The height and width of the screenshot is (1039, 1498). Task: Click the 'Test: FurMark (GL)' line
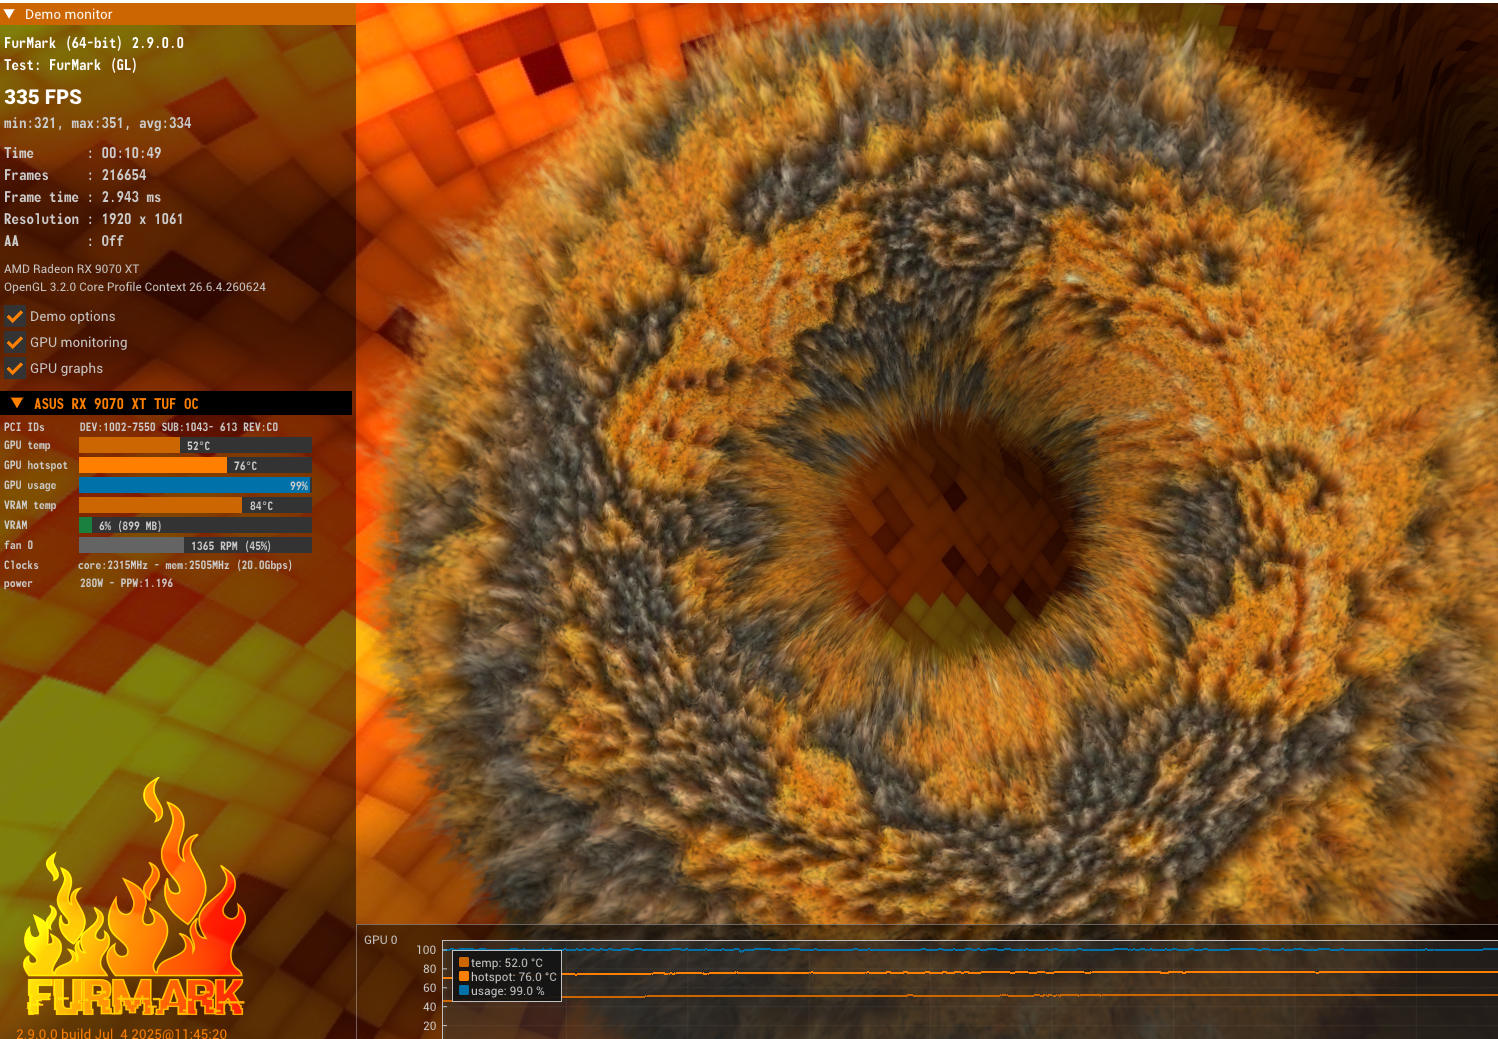click(70, 65)
